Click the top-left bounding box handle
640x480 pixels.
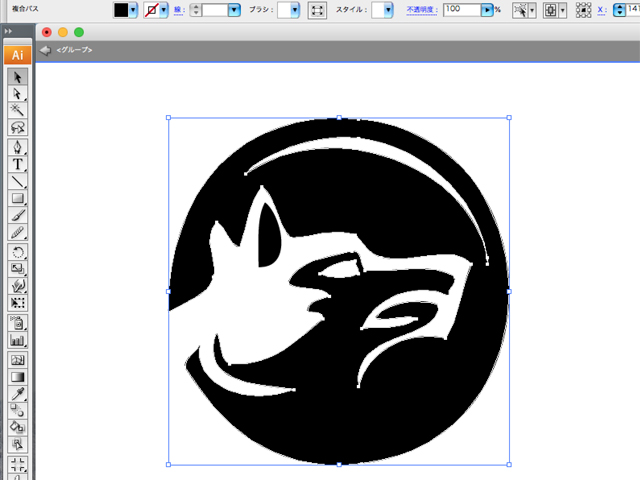pyautogui.click(x=169, y=118)
